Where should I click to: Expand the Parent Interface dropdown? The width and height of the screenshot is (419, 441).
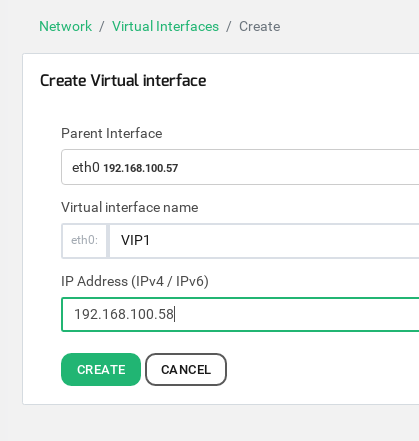tap(240, 167)
